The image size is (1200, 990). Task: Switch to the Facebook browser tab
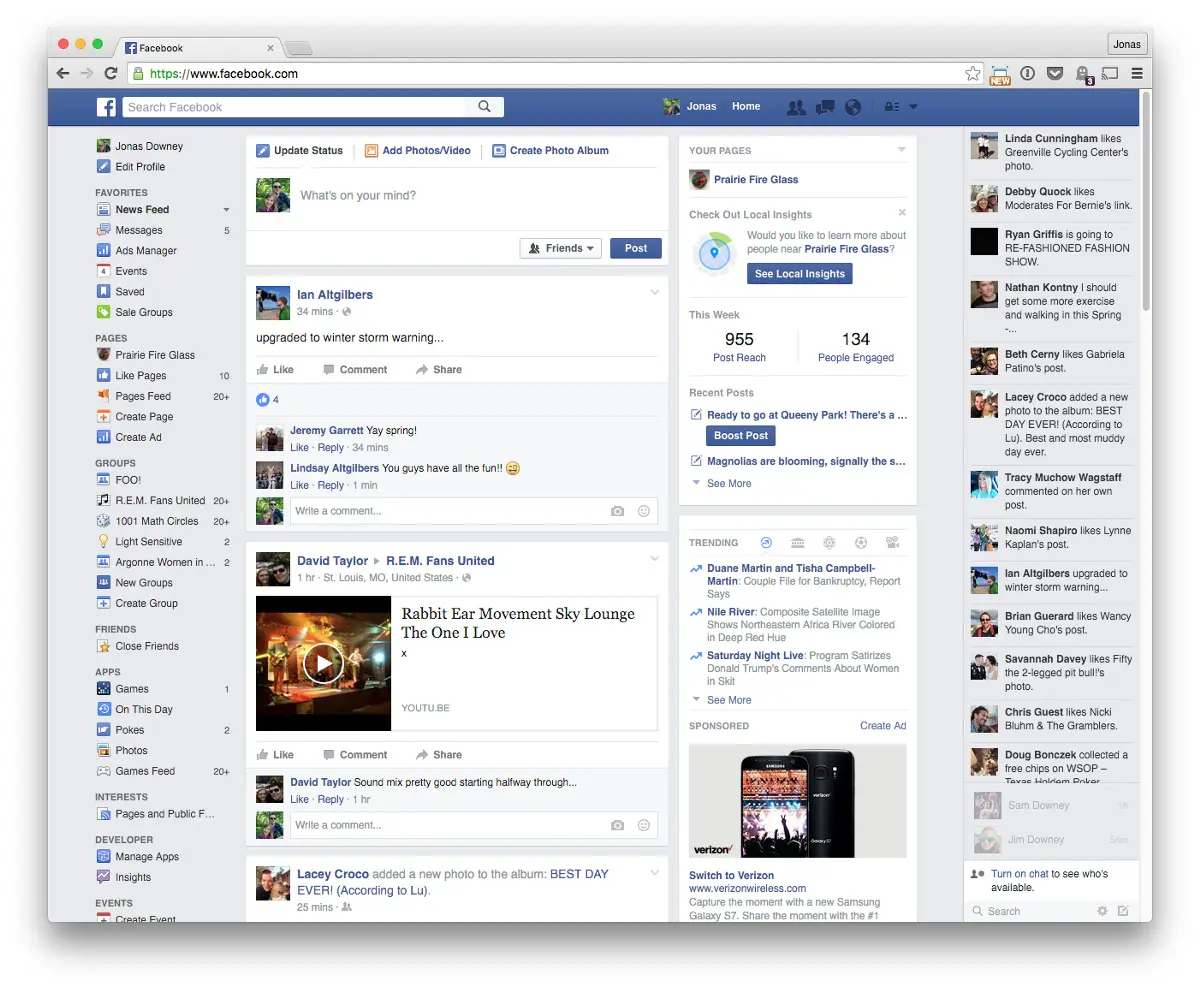pyautogui.click(x=198, y=47)
